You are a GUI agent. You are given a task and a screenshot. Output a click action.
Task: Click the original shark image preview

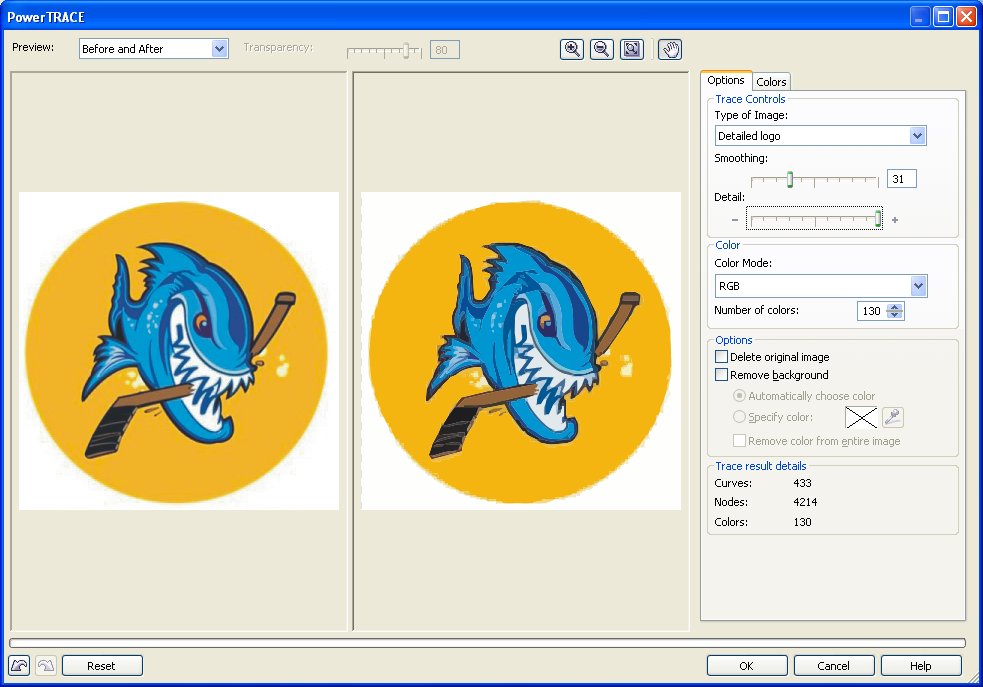(x=179, y=351)
